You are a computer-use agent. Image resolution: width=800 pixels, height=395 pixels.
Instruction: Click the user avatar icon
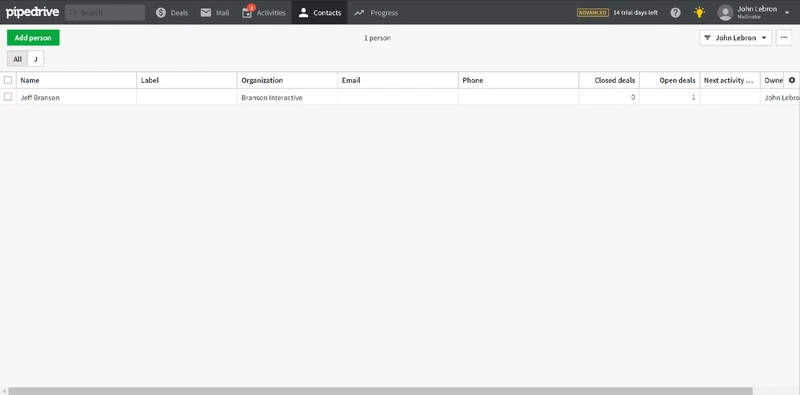click(x=725, y=13)
